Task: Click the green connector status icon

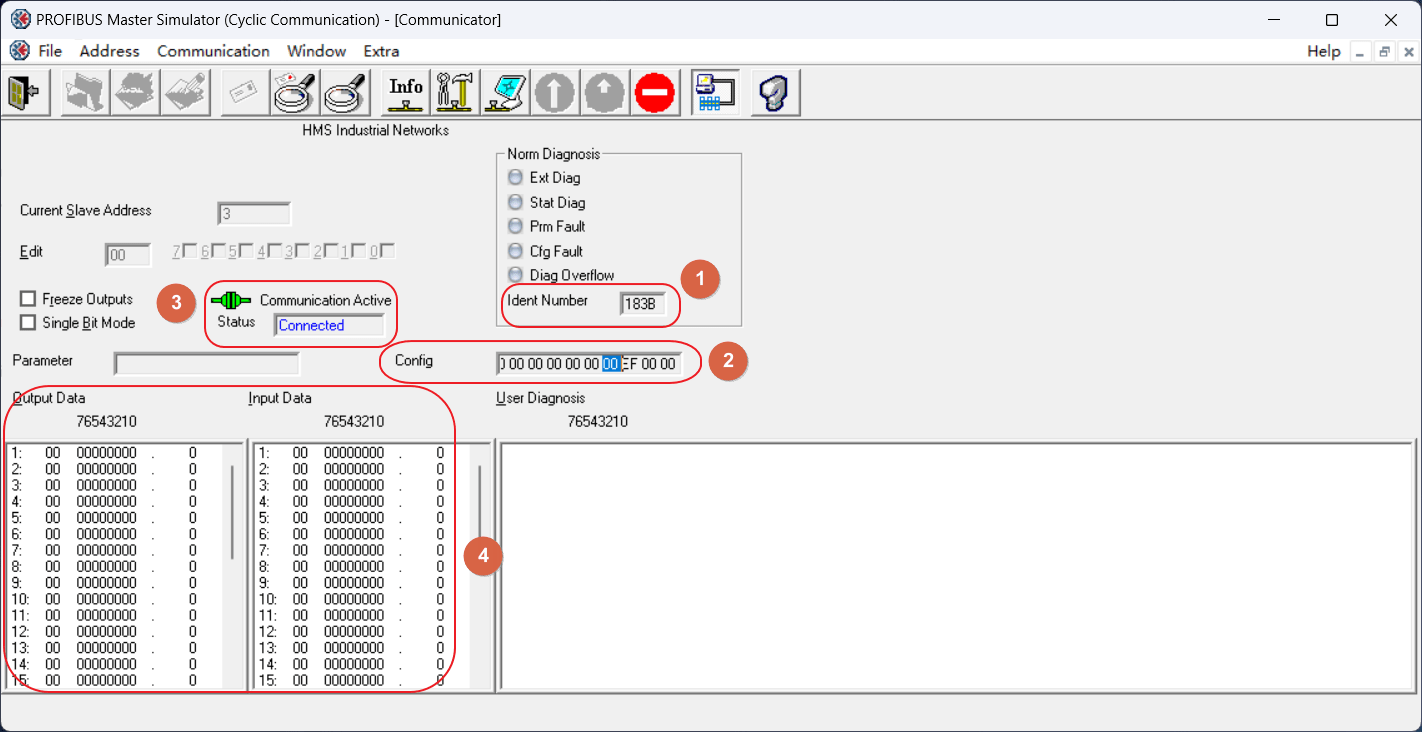Action: pyautogui.click(x=231, y=300)
